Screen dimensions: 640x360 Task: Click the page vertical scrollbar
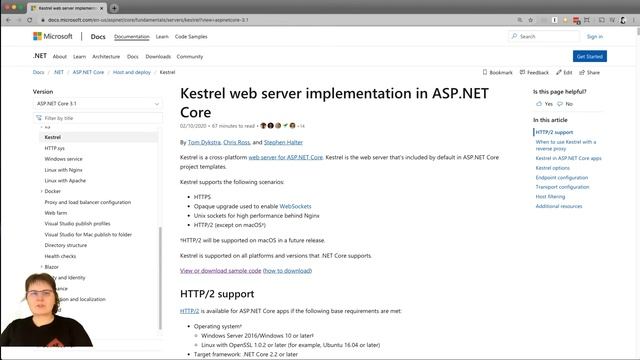(x=638, y=32)
